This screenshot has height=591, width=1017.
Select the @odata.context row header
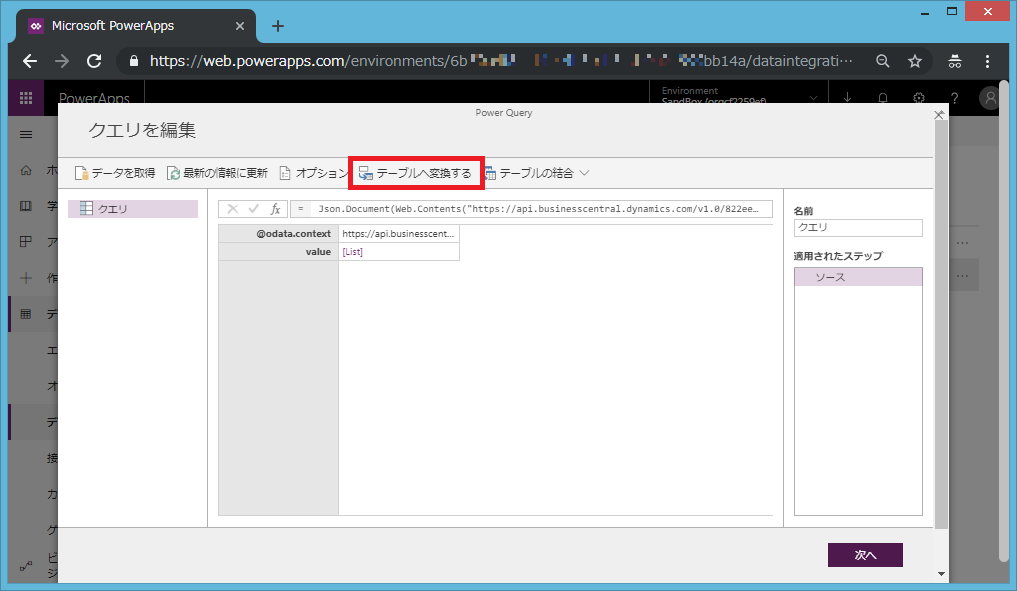pyautogui.click(x=278, y=234)
